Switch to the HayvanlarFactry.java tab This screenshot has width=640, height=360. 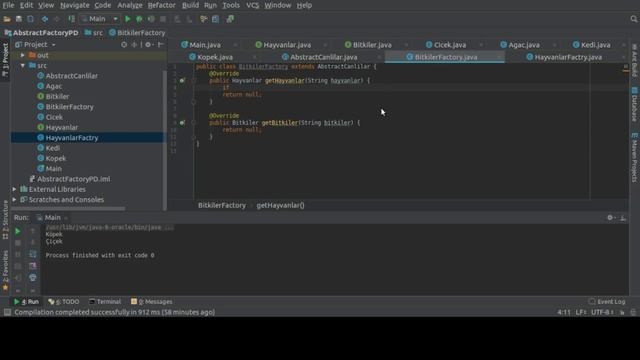[x=568, y=57]
